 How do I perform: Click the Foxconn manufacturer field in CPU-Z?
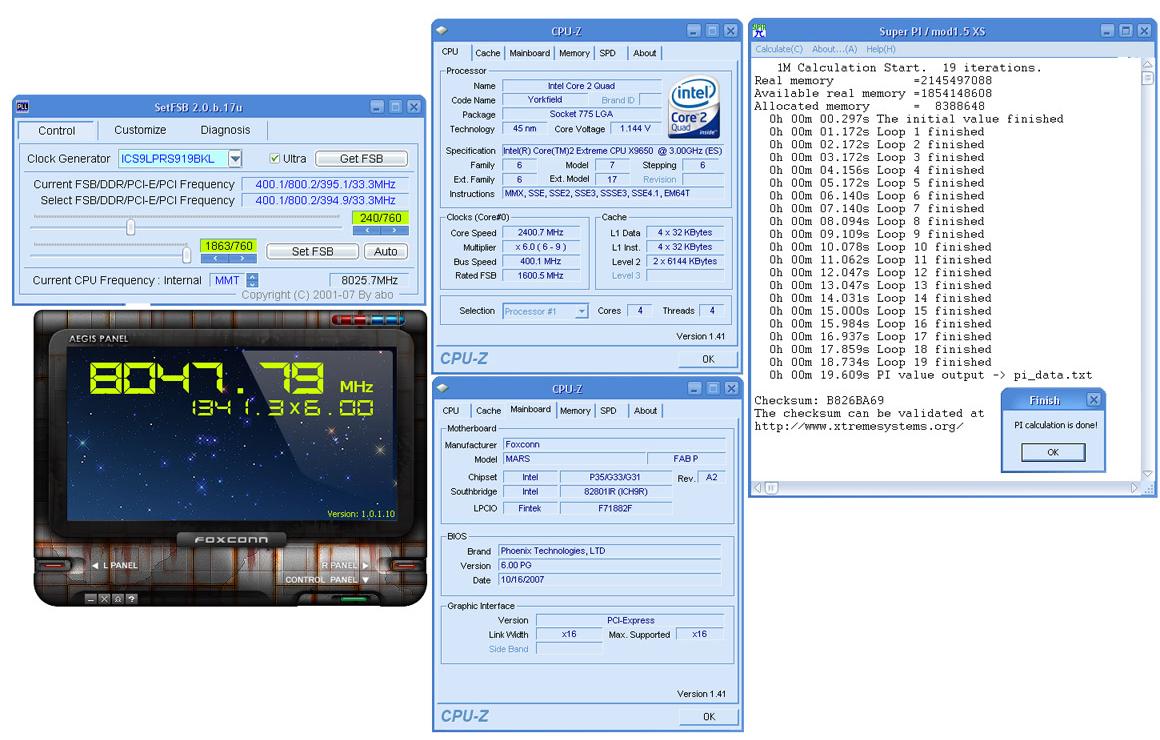coord(614,445)
